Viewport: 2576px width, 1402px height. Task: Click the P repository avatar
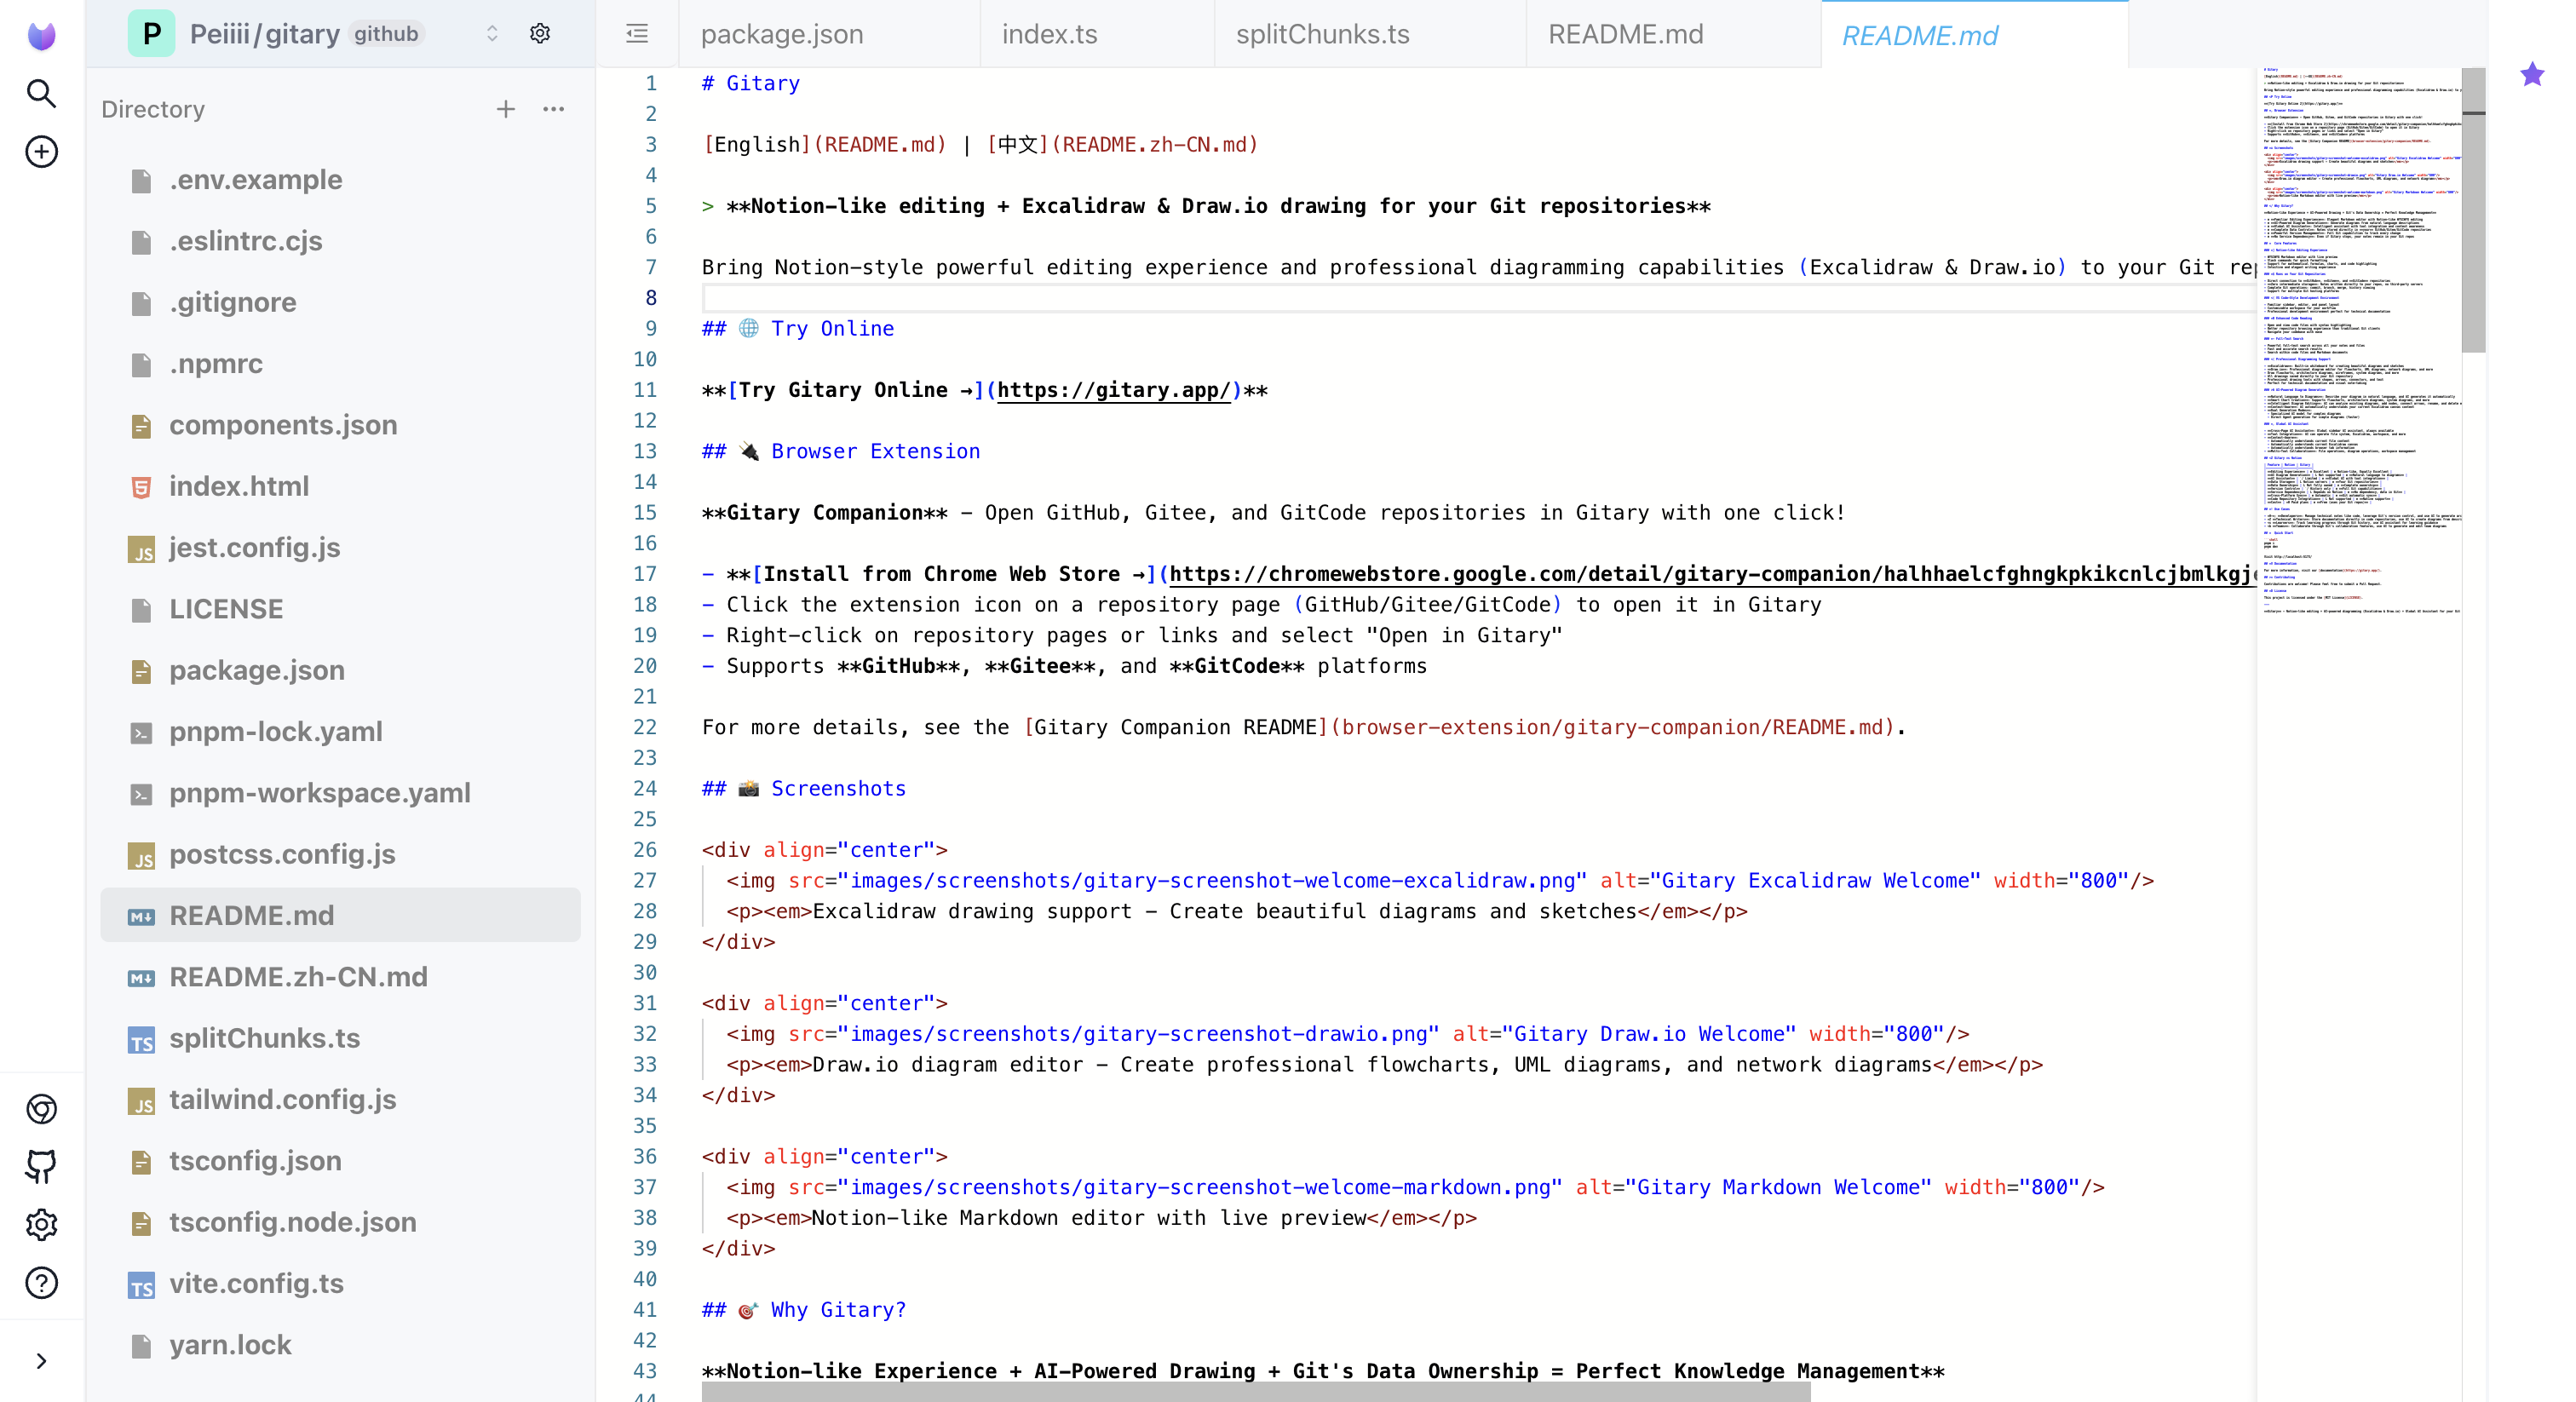tap(152, 33)
